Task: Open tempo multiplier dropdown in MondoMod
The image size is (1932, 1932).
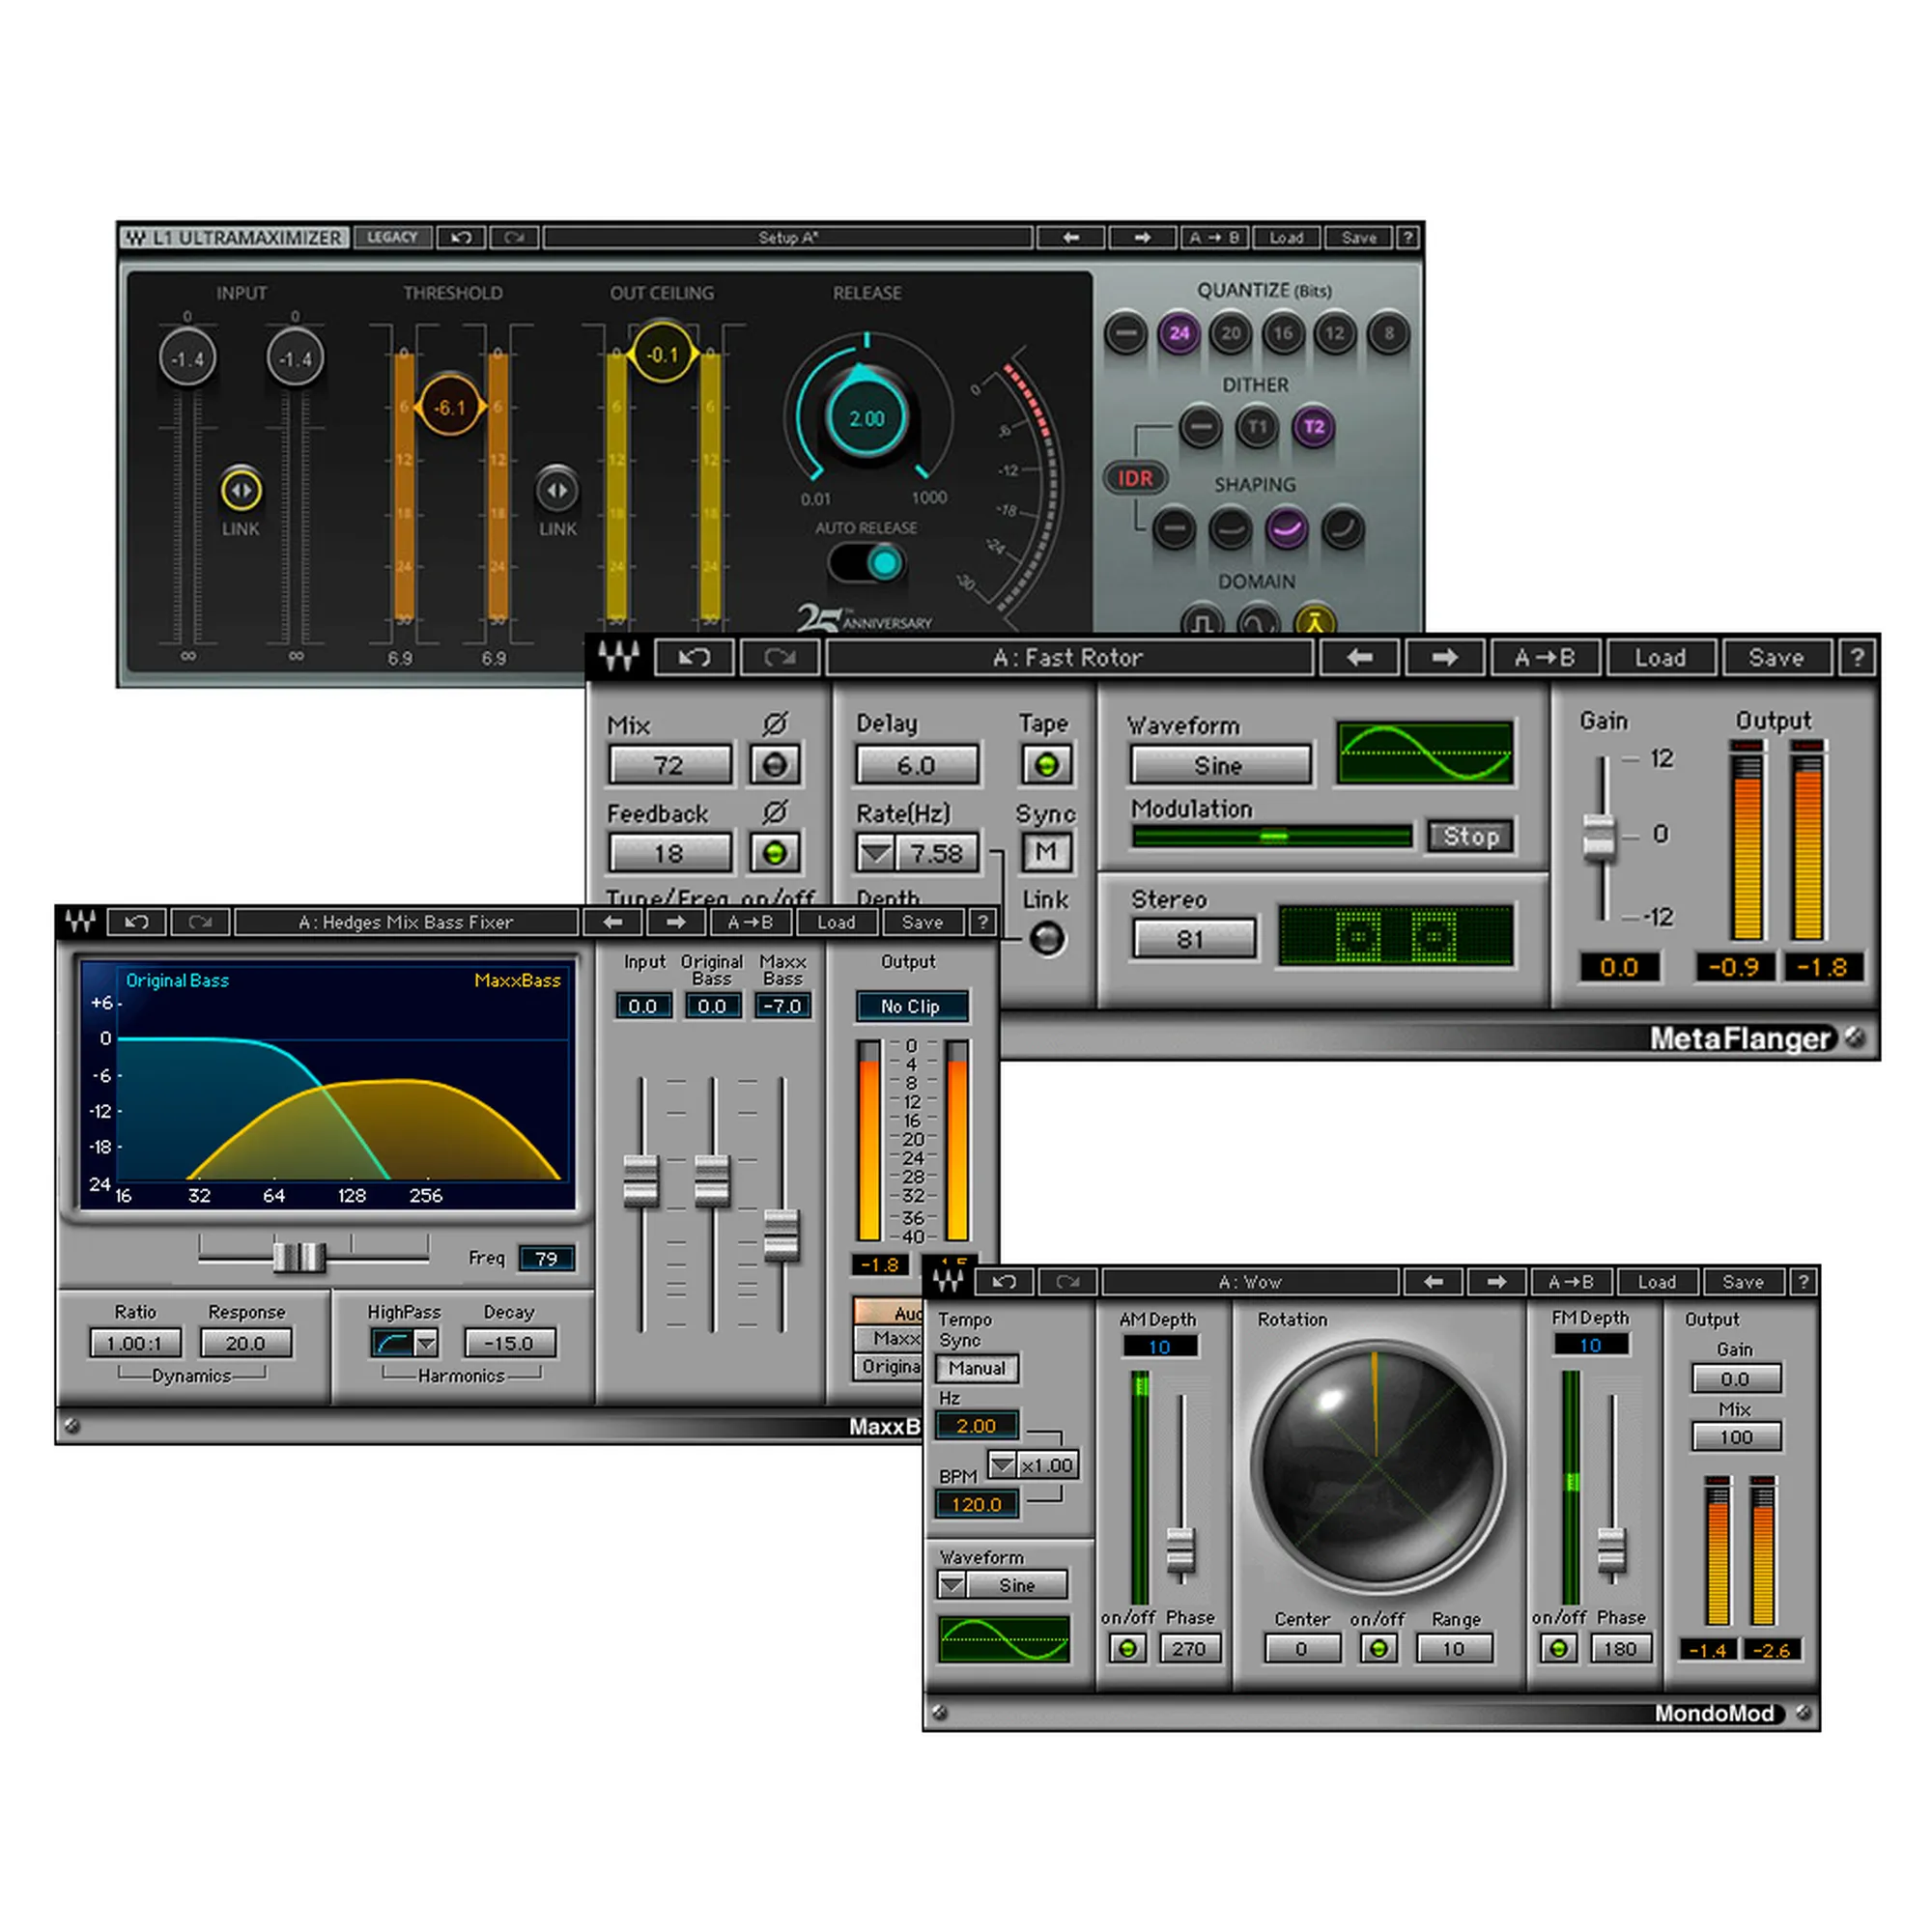Action: [x=1001, y=1465]
